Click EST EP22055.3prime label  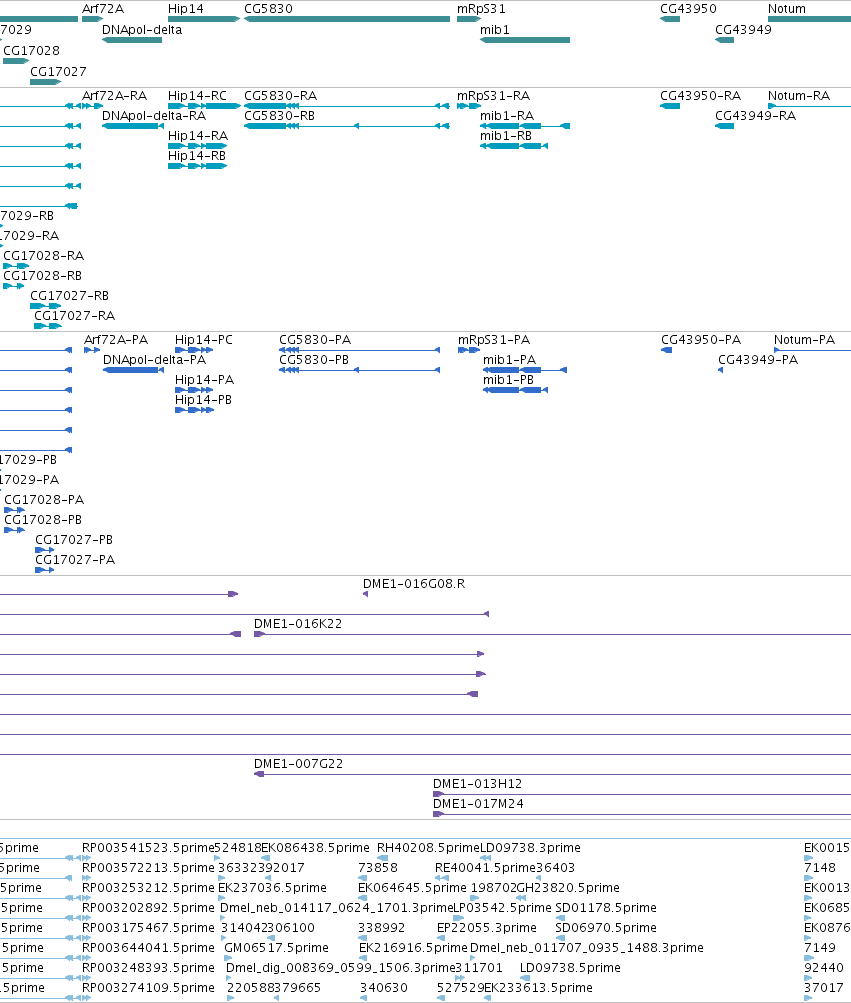(487, 928)
